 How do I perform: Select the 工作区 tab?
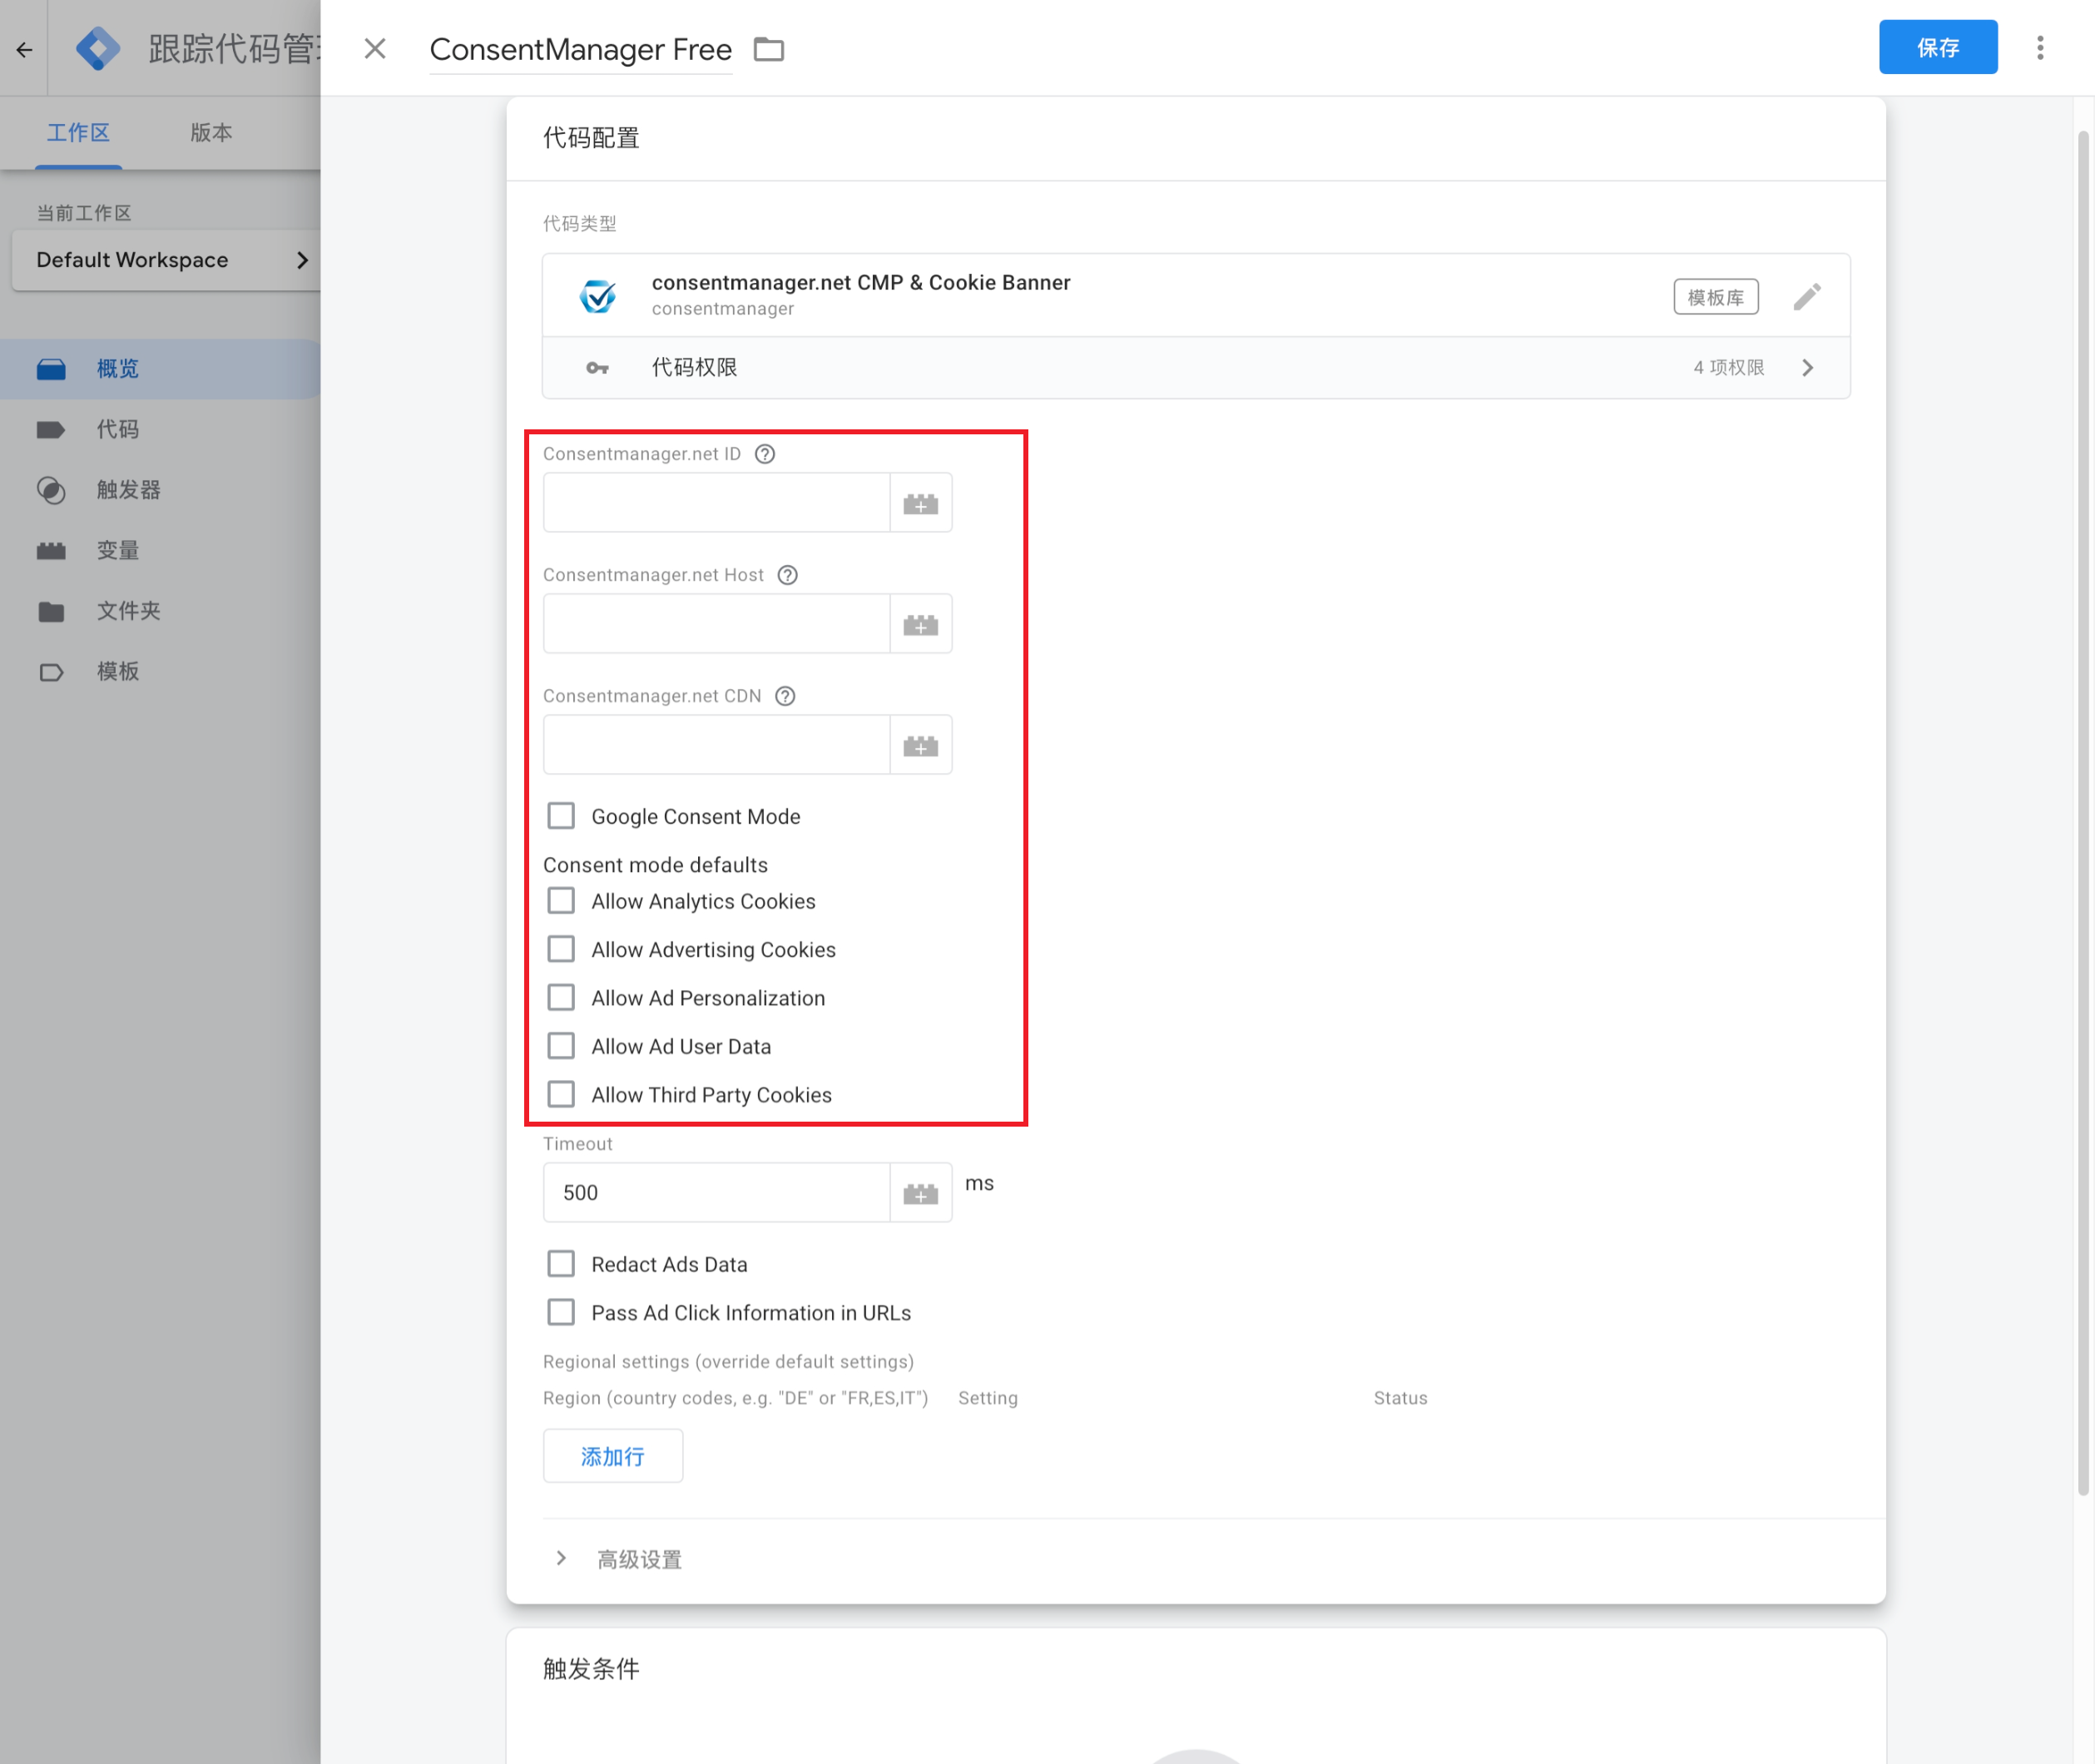[x=78, y=132]
